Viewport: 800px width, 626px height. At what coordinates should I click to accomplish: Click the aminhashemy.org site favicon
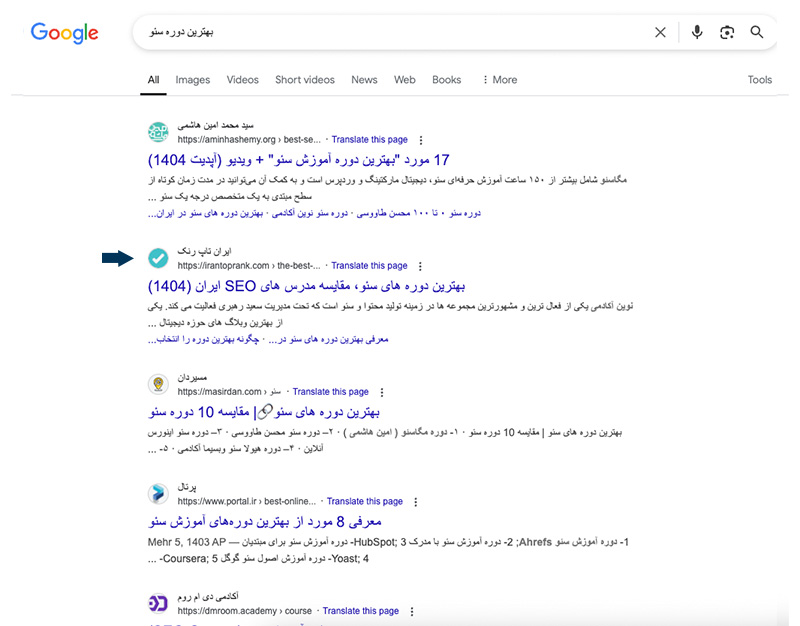click(x=158, y=132)
